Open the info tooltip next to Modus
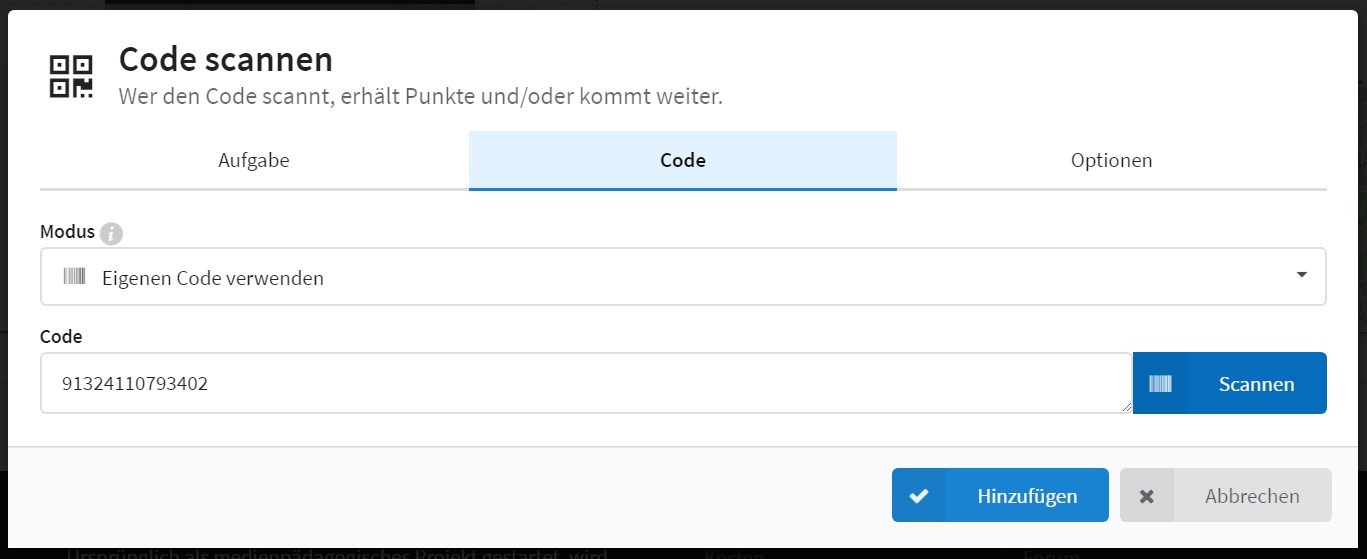 (111, 234)
